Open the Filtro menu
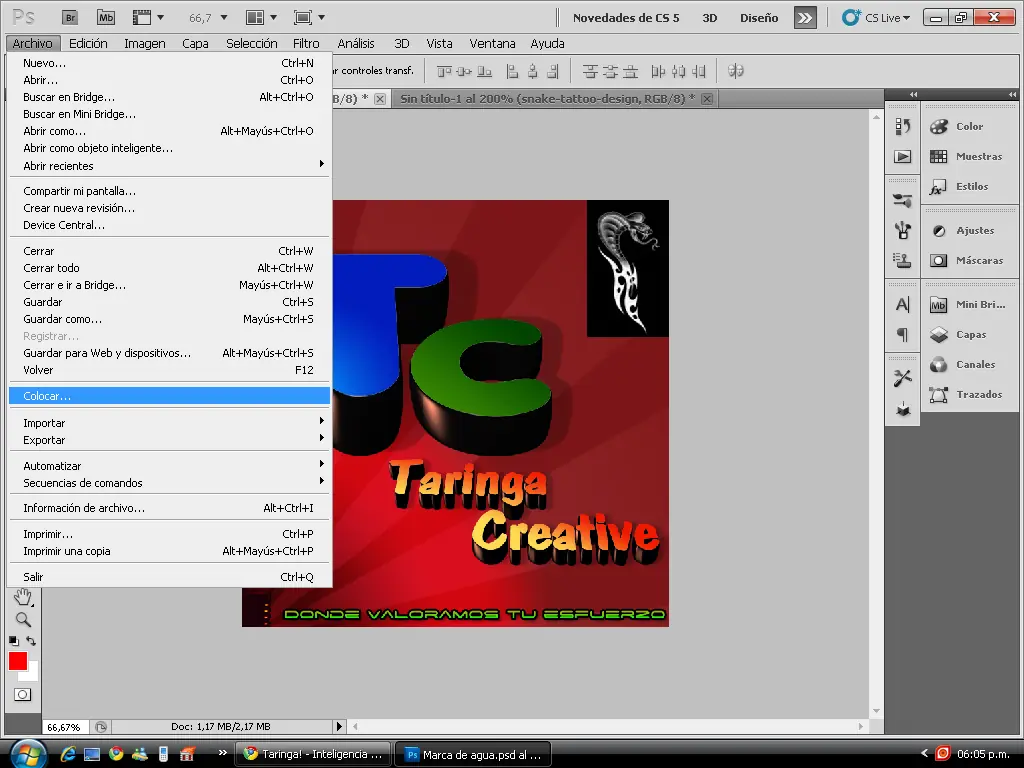This screenshot has width=1024, height=768. (306, 44)
